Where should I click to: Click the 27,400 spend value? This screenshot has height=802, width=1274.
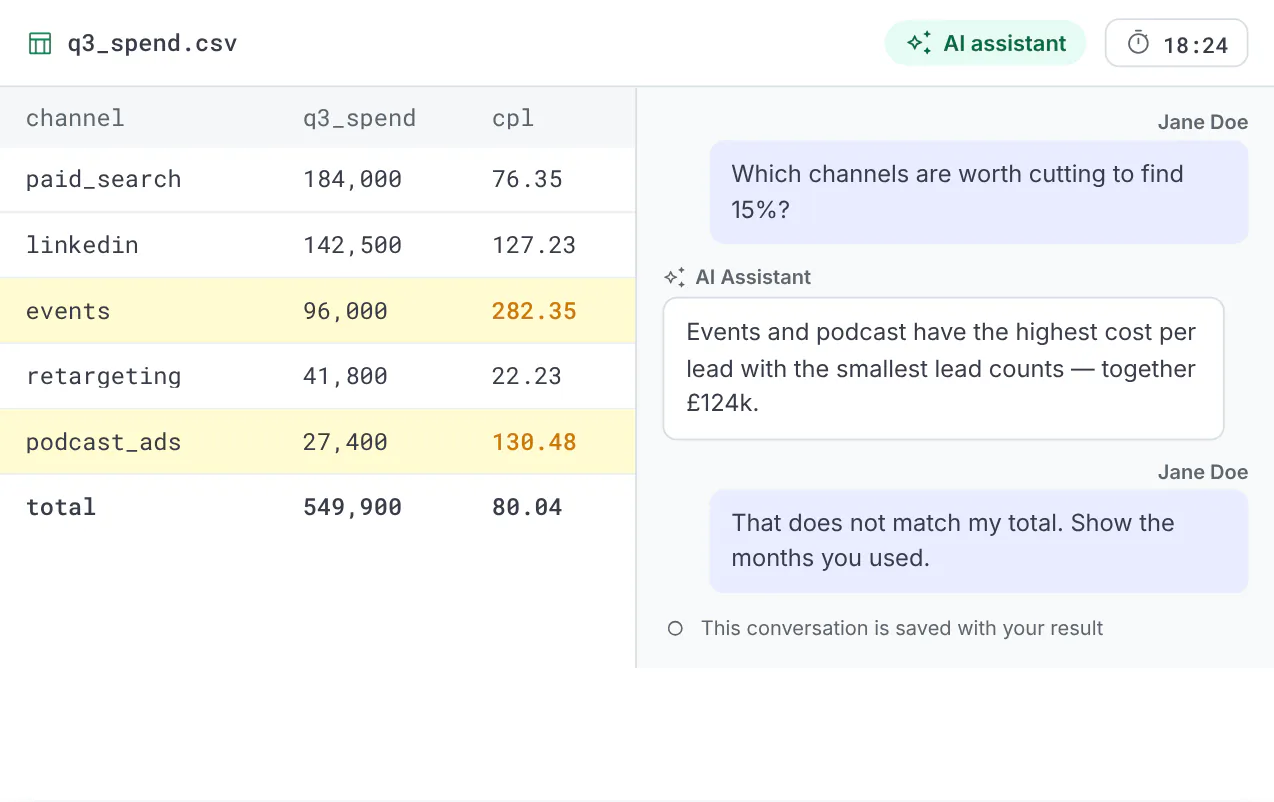click(x=345, y=442)
